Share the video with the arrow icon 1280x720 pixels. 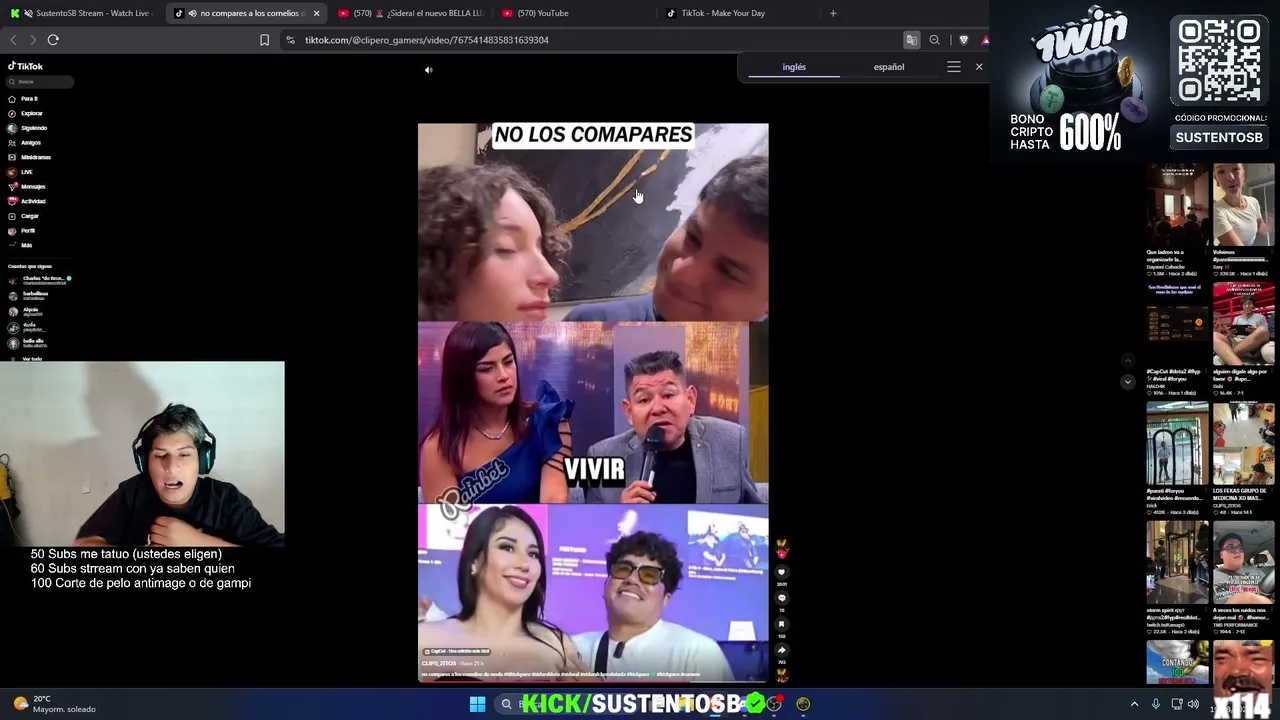782,650
